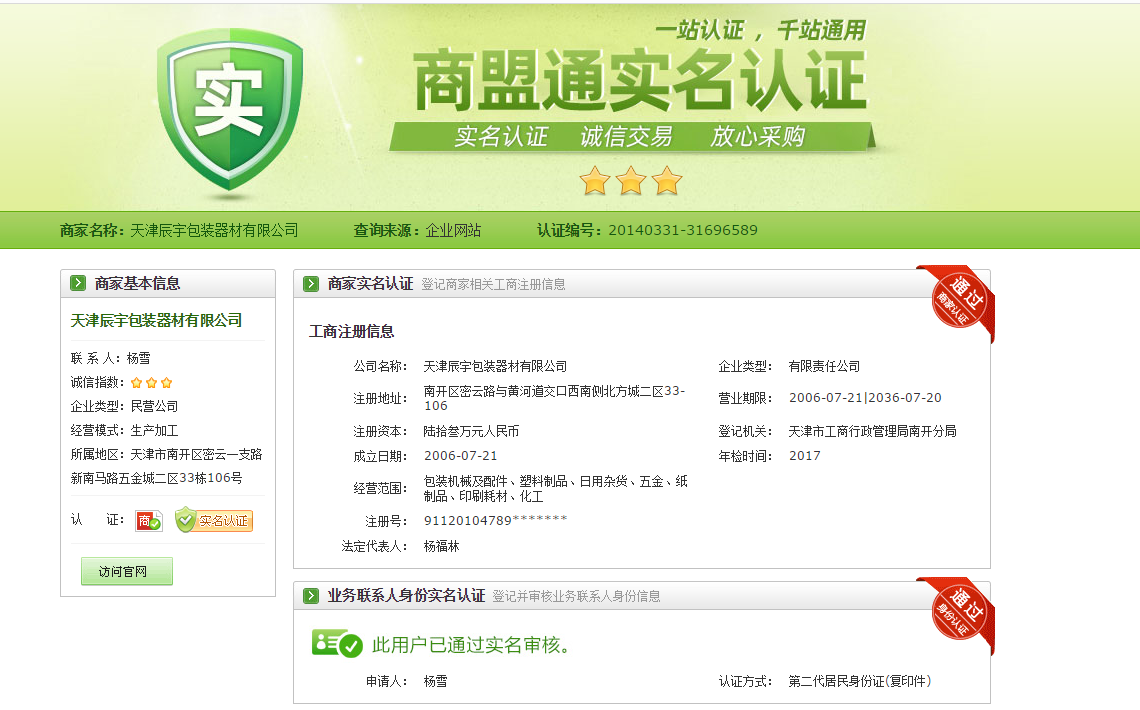Click the orange 实名认证 badge
This screenshot has height=710, width=1140.
coord(214,521)
